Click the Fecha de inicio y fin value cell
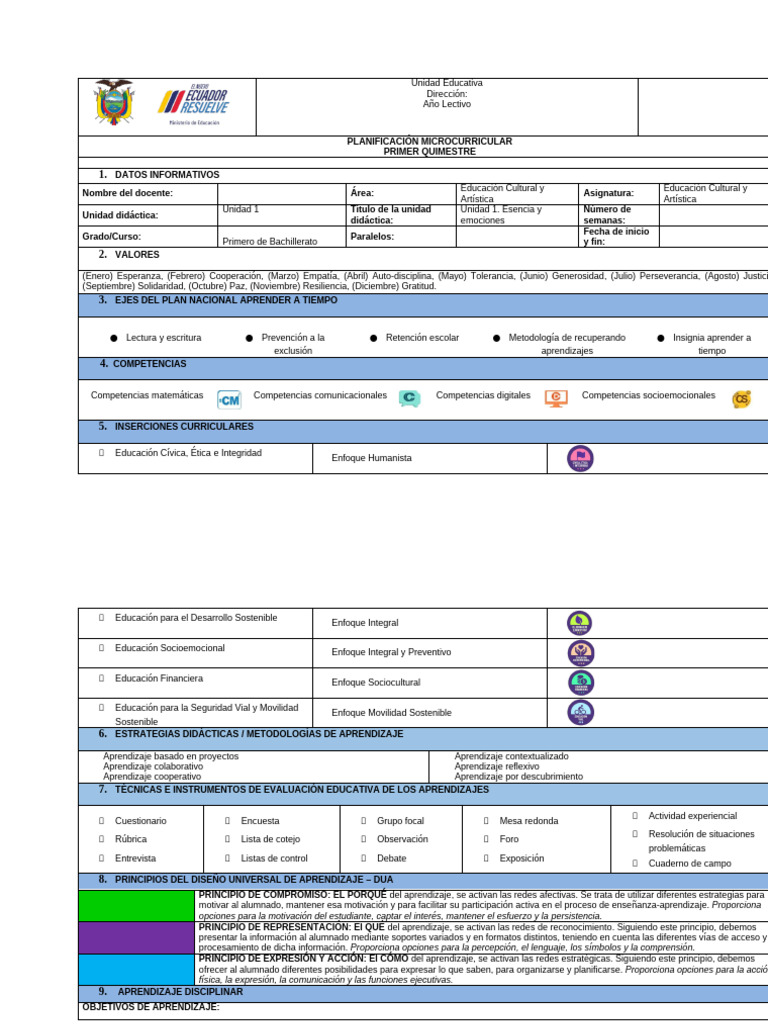 (x=714, y=236)
